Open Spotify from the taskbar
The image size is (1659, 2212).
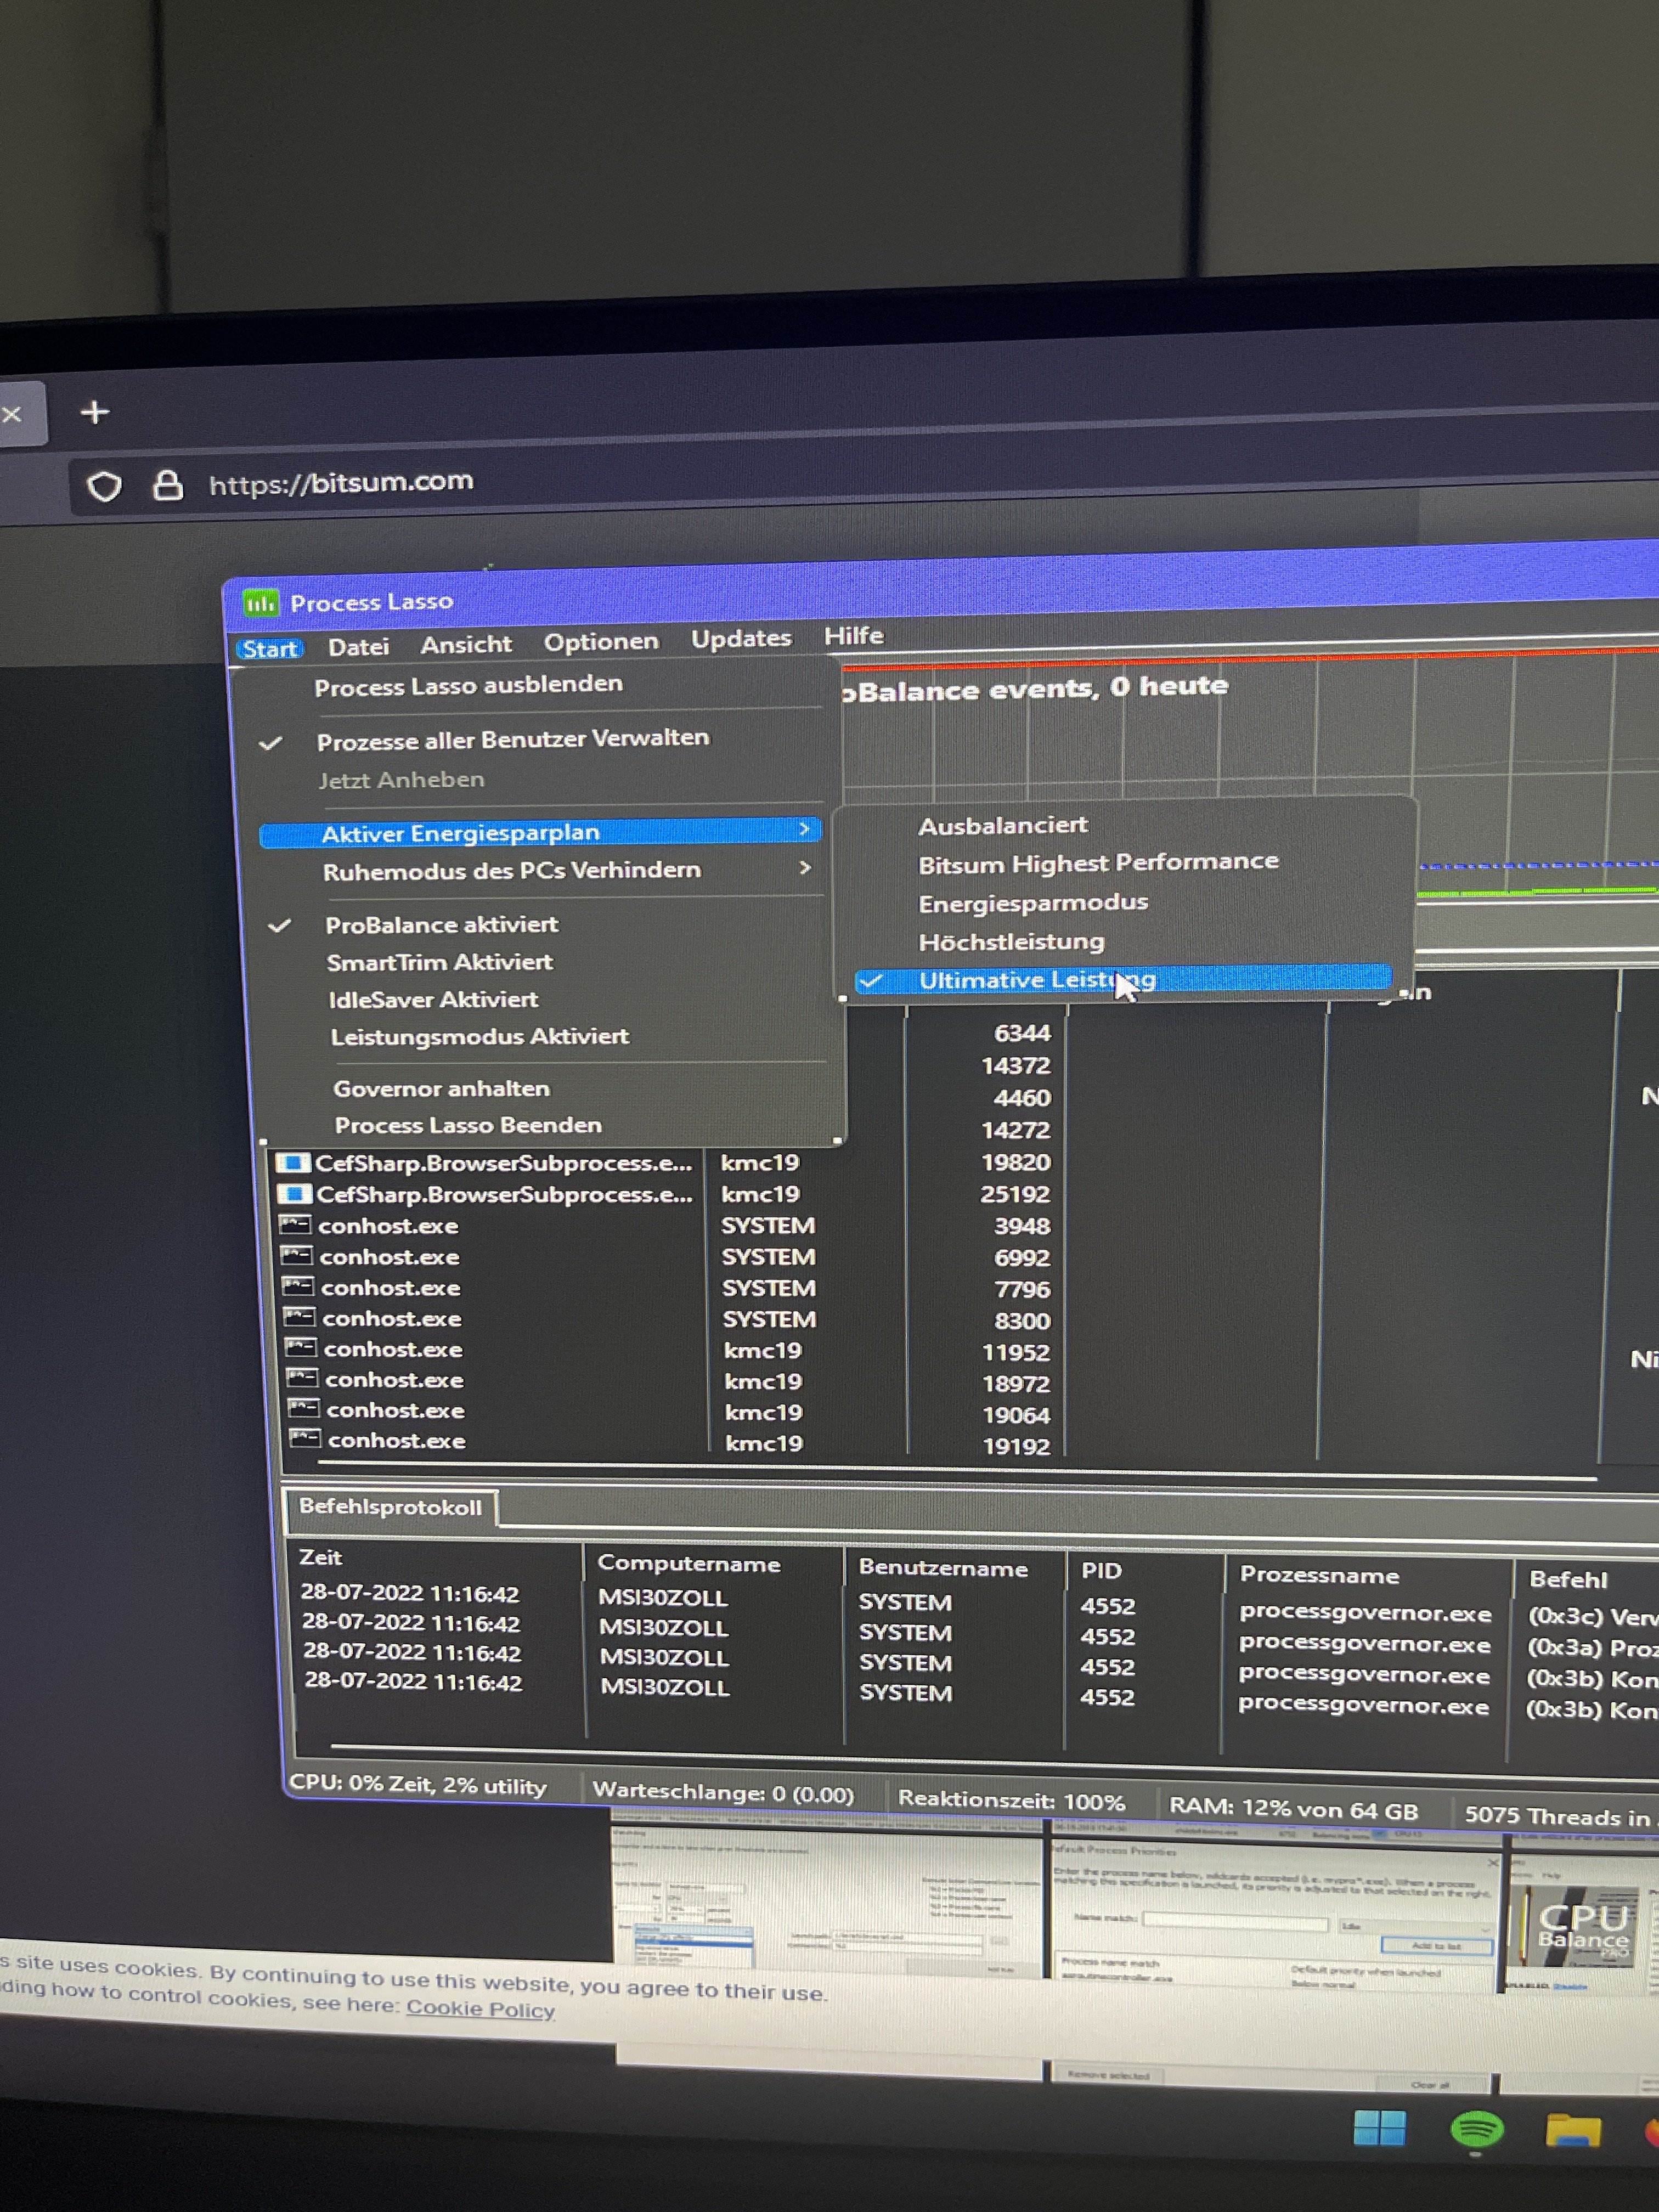(1476, 2129)
